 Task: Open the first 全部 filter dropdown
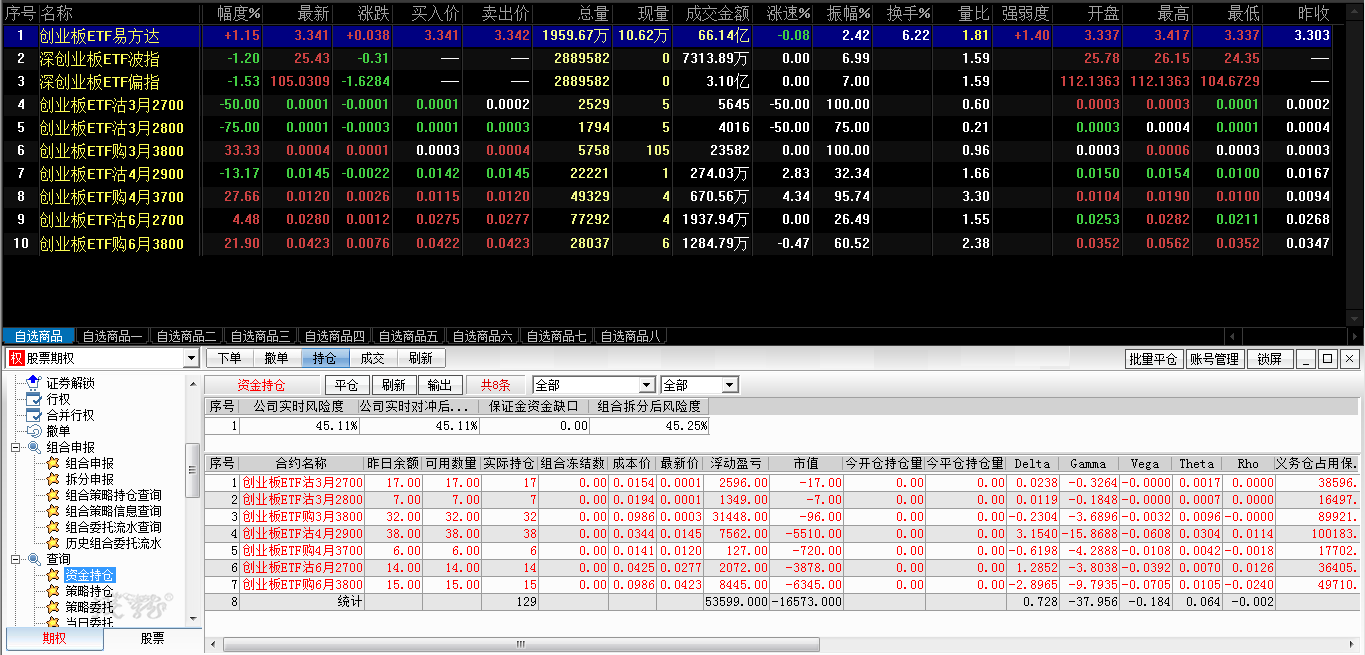coord(646,385)
